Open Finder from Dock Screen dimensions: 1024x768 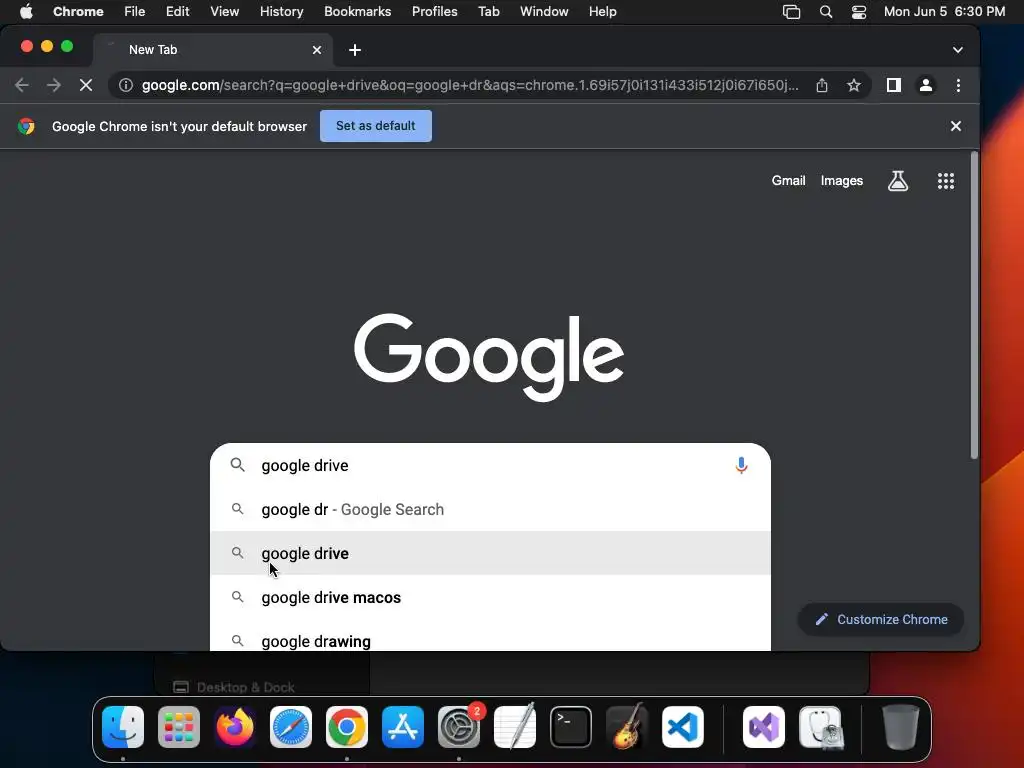(123, 727)
